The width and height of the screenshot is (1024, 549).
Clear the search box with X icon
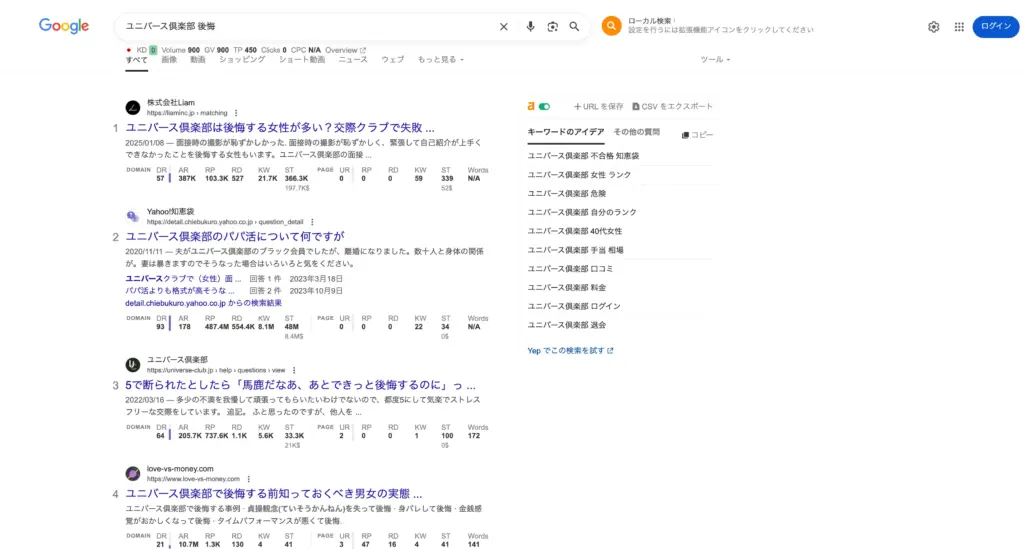click(x=504, y=27)
